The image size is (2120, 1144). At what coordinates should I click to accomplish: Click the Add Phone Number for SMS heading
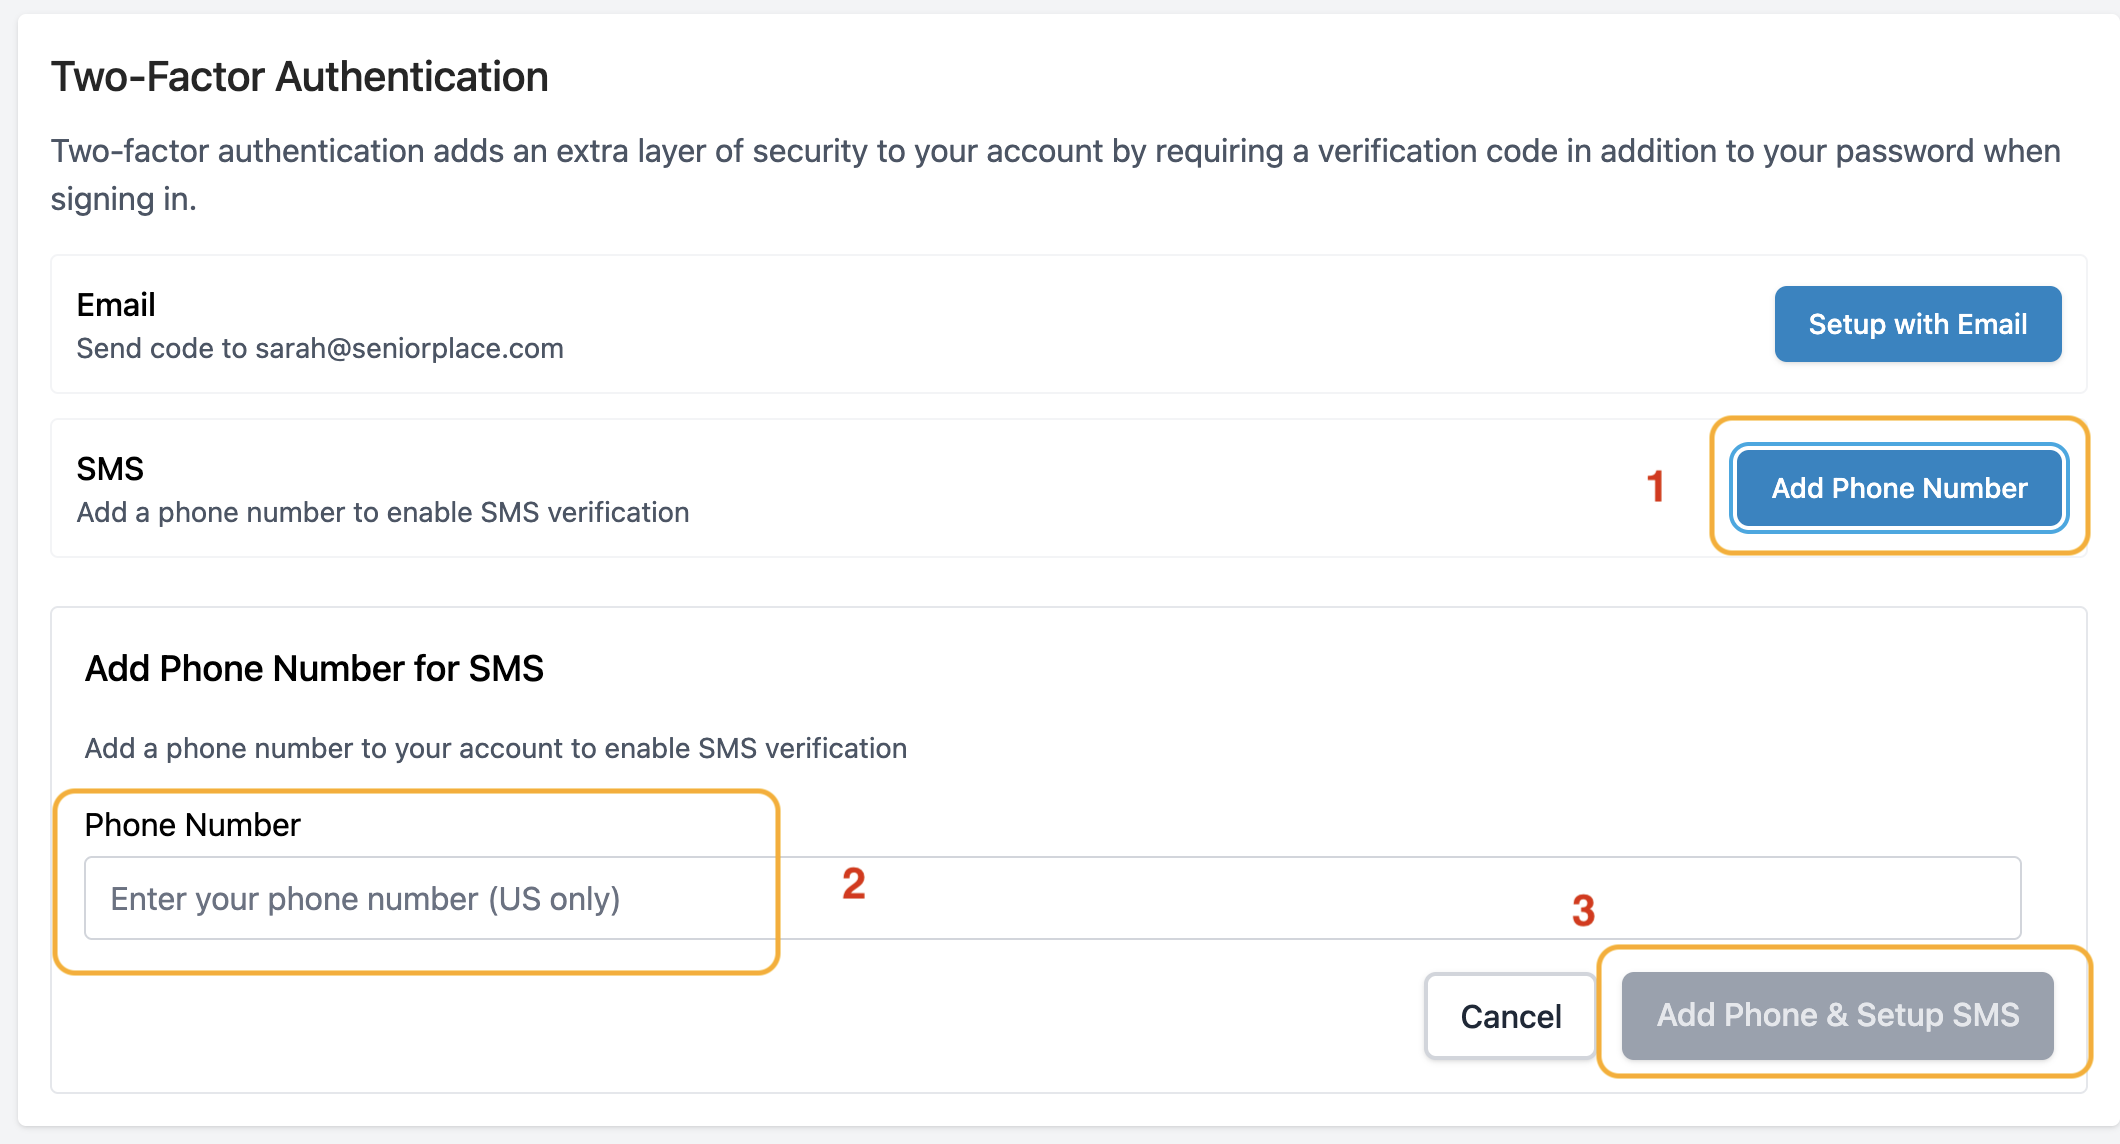point(314,668)
